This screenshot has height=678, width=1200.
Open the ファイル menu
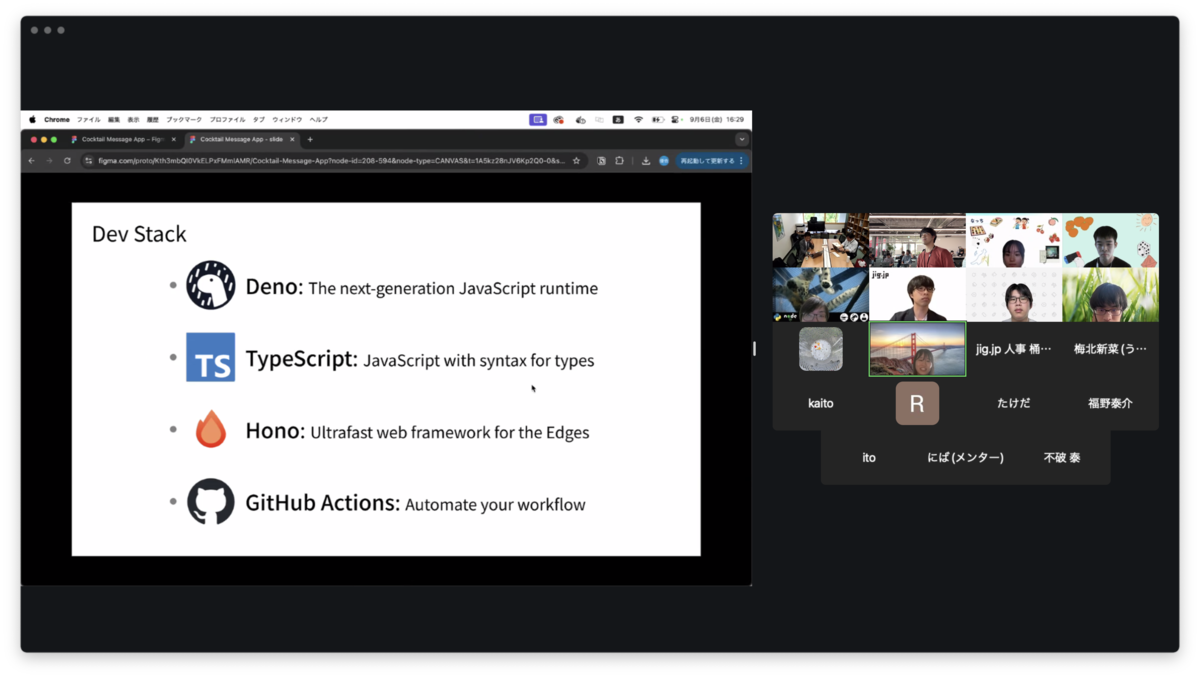(89, 119)
